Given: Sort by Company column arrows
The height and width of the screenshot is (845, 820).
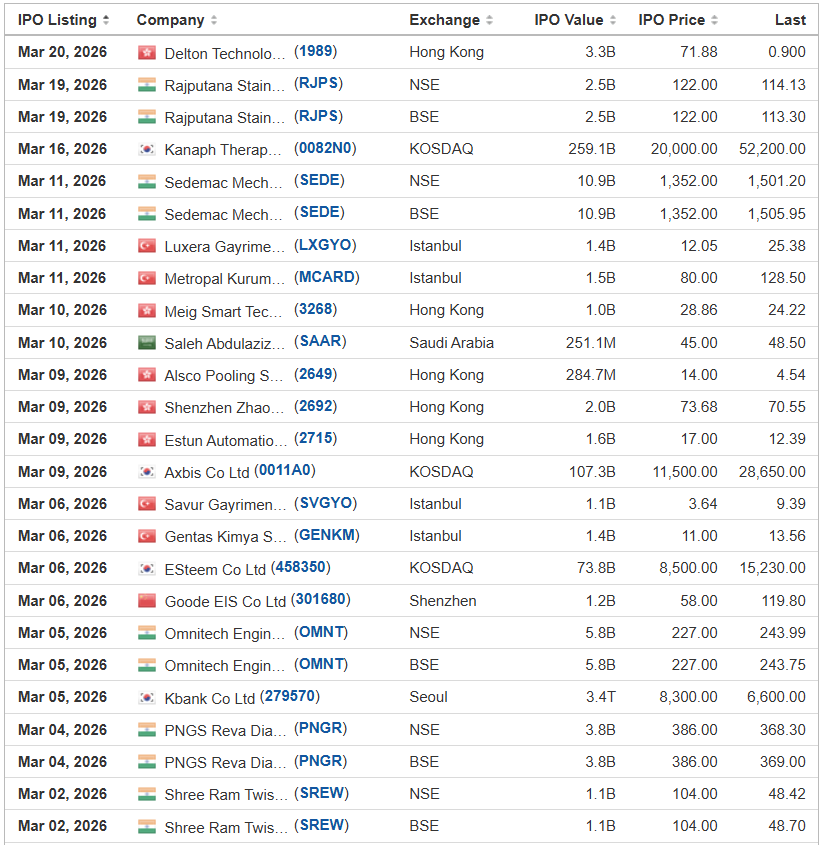Looking at the screenshot, I should tap(214, 20).
